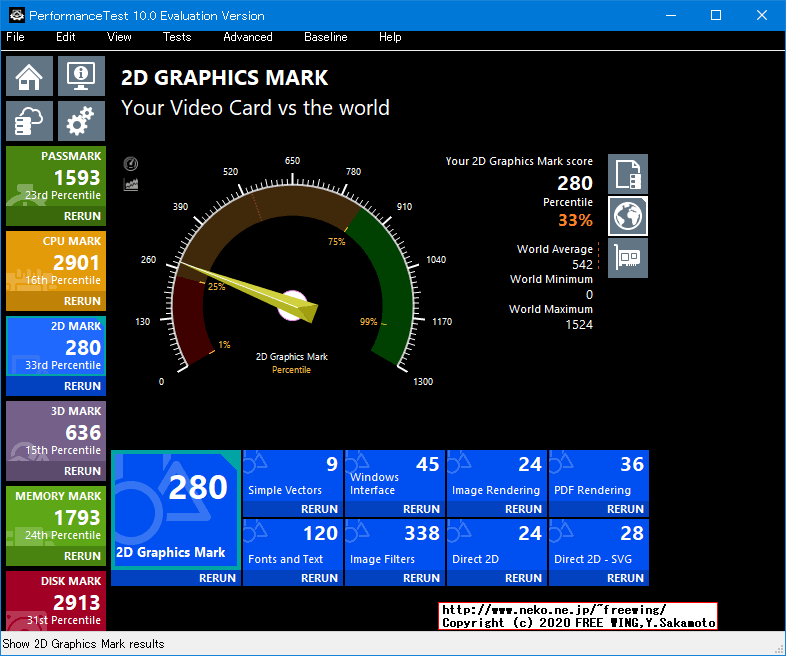Maximize the PerformanceTest window
The width and height of the screenshot is (786, 656).
coord(716,15)
